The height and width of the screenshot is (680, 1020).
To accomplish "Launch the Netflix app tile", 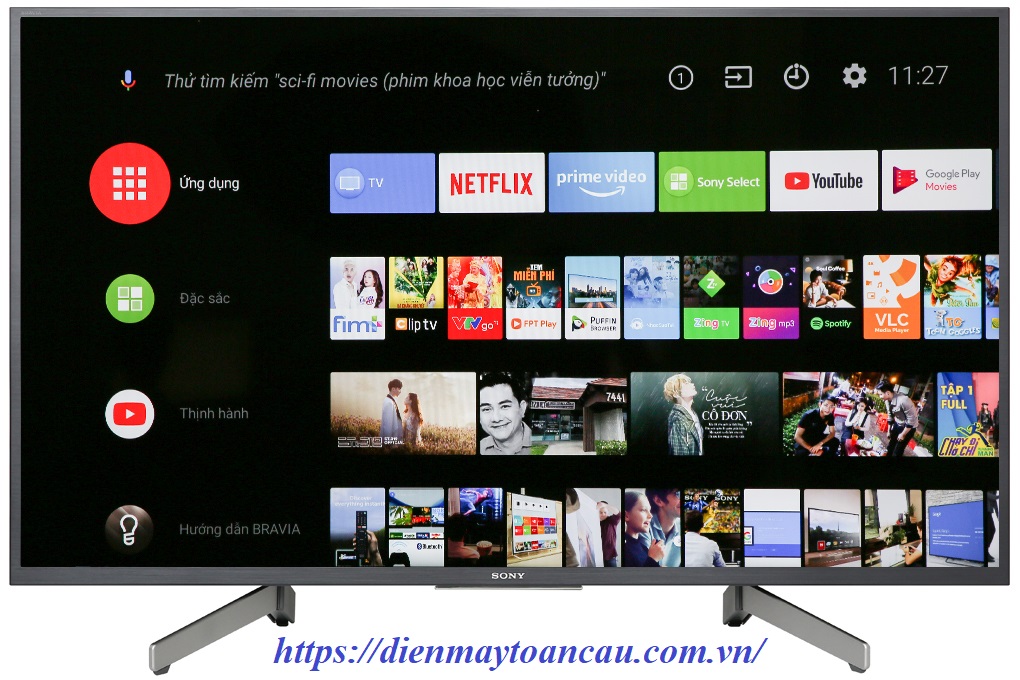I will pos(492,183).
